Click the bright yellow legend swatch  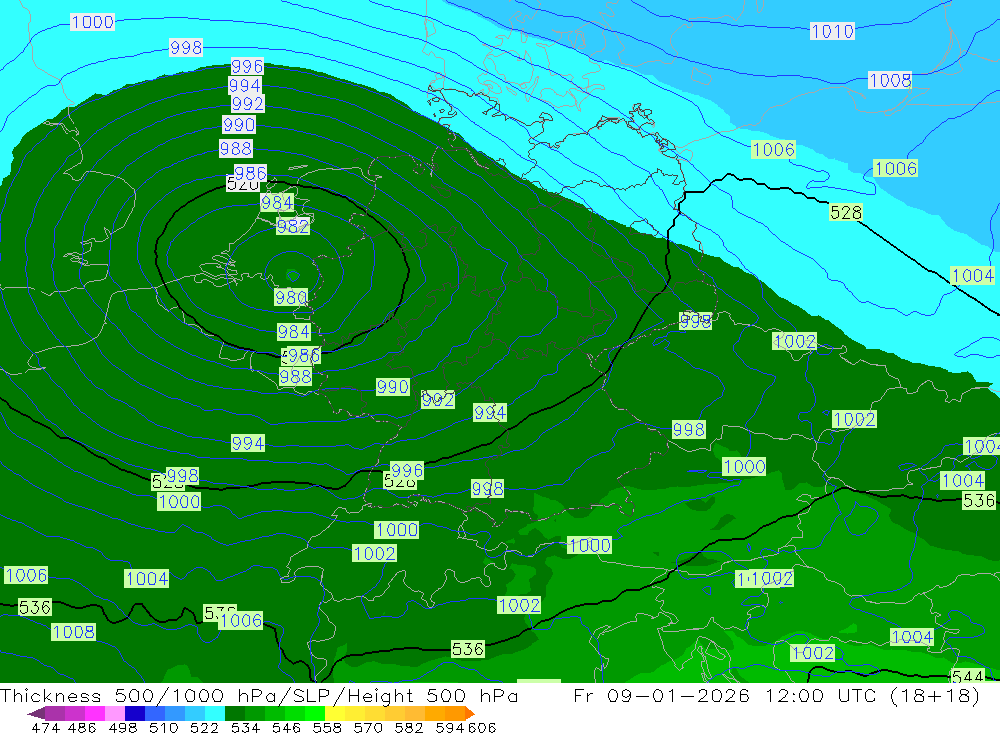point(335,713)
